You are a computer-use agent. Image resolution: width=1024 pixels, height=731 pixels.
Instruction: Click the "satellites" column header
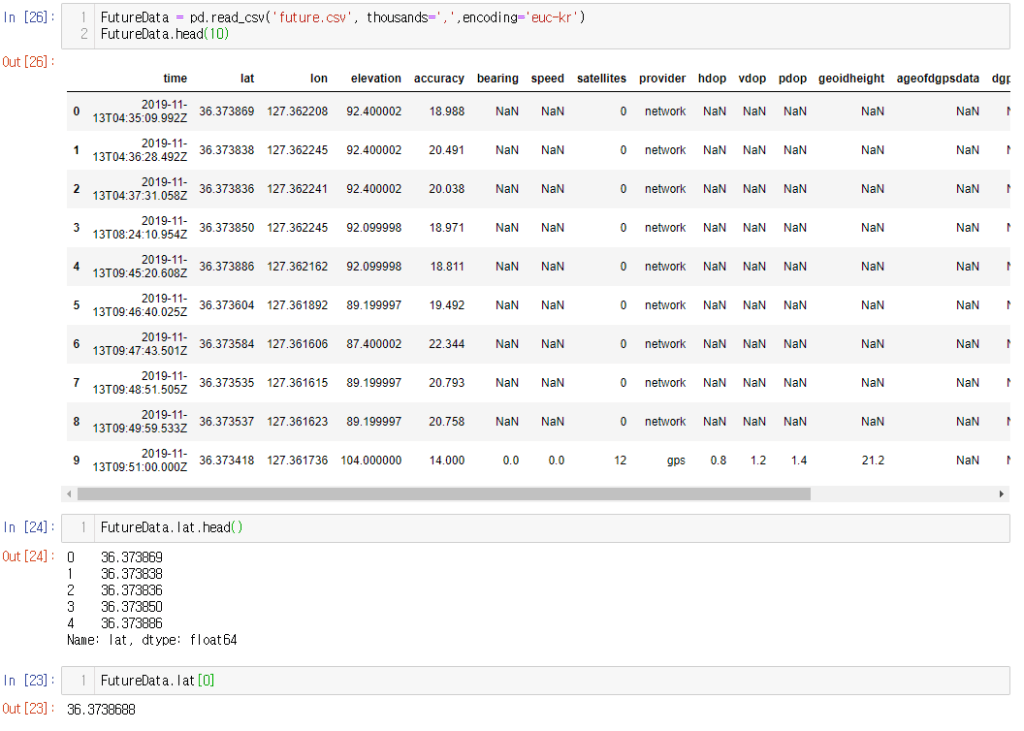[601, 78]
